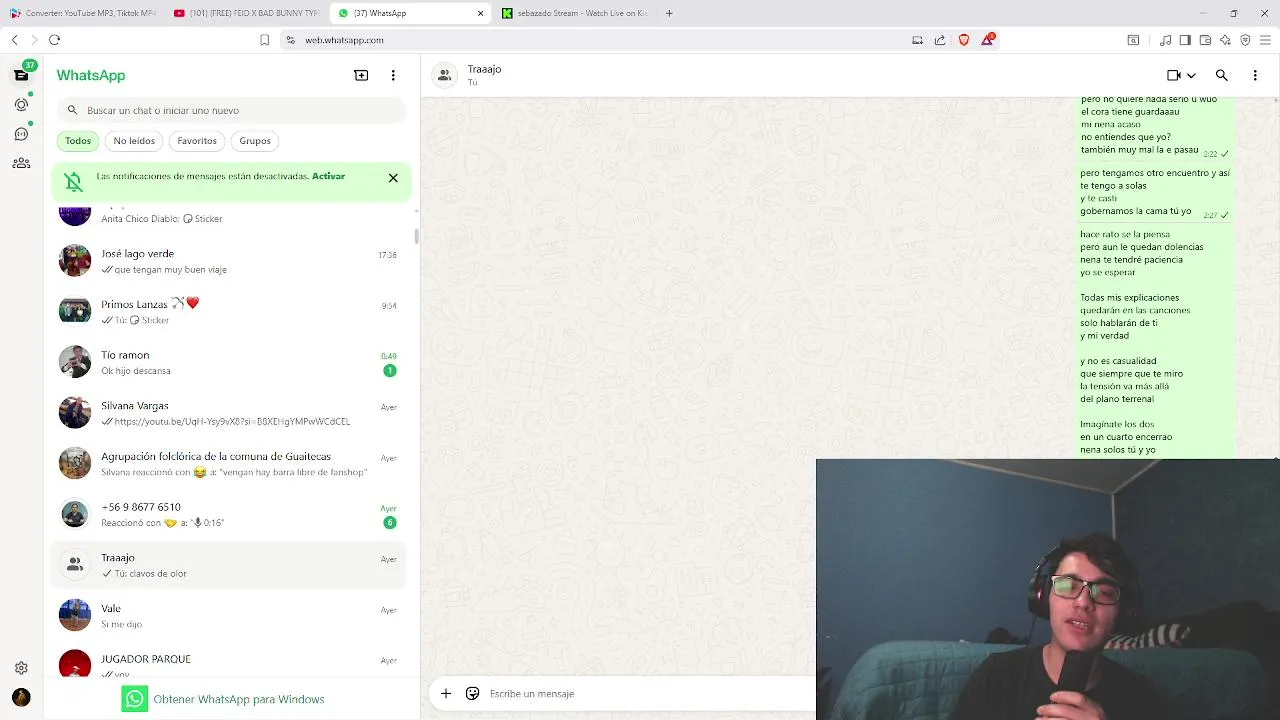
Task: Click Silvana Vargas profile picture
Action: 75,413
